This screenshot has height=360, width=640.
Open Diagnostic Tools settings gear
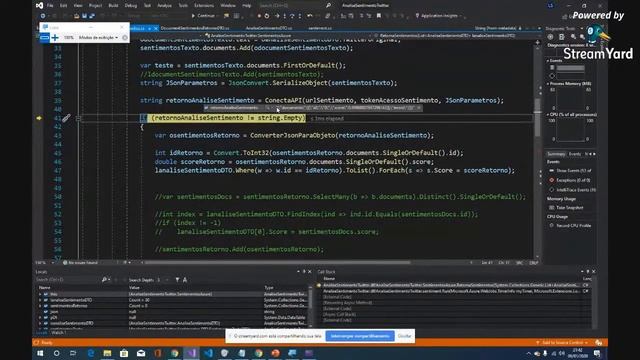click(550, 37)
